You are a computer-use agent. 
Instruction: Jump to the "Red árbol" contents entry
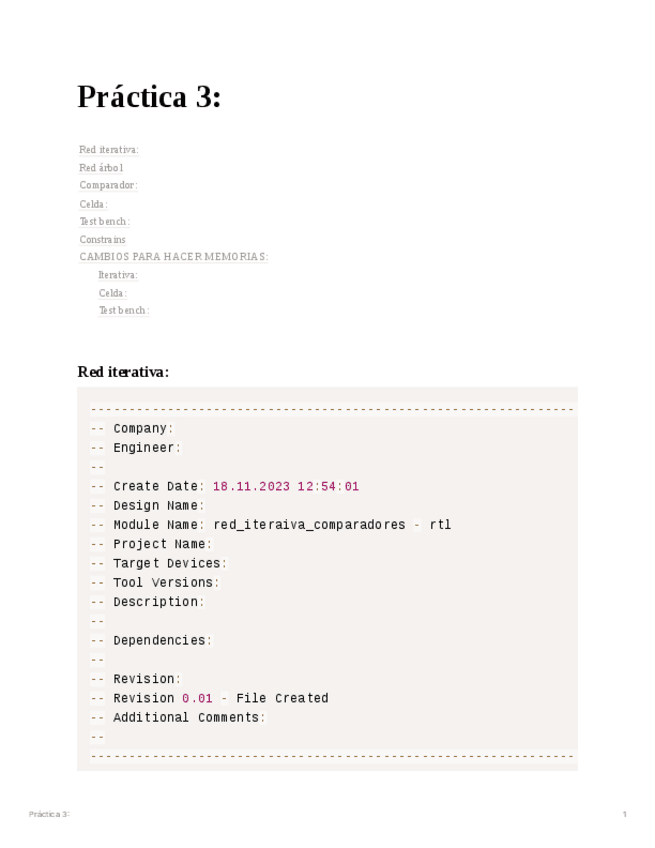(x=101, y=168)
